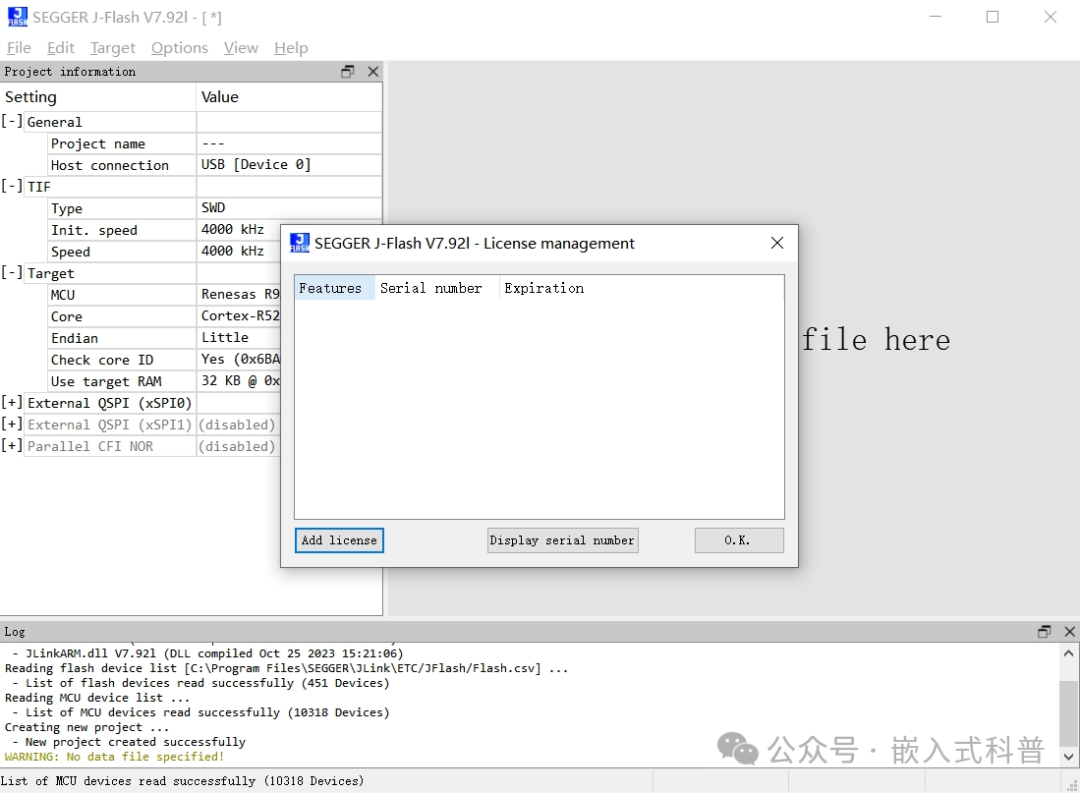The width and height of the screenshot is (1080, 793).
Task: Click the log scrollbar down arrow
Action: [1068, 756]
